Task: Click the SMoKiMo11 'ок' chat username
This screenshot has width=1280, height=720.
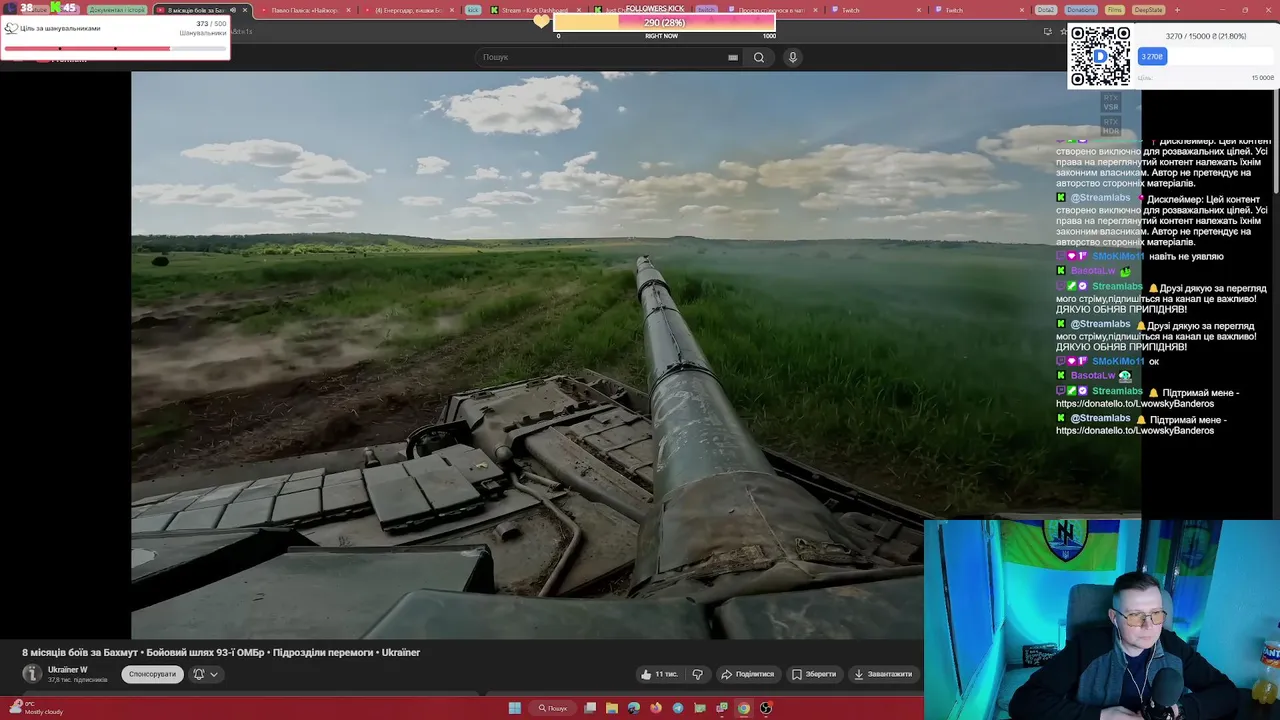Action: 1117,362
